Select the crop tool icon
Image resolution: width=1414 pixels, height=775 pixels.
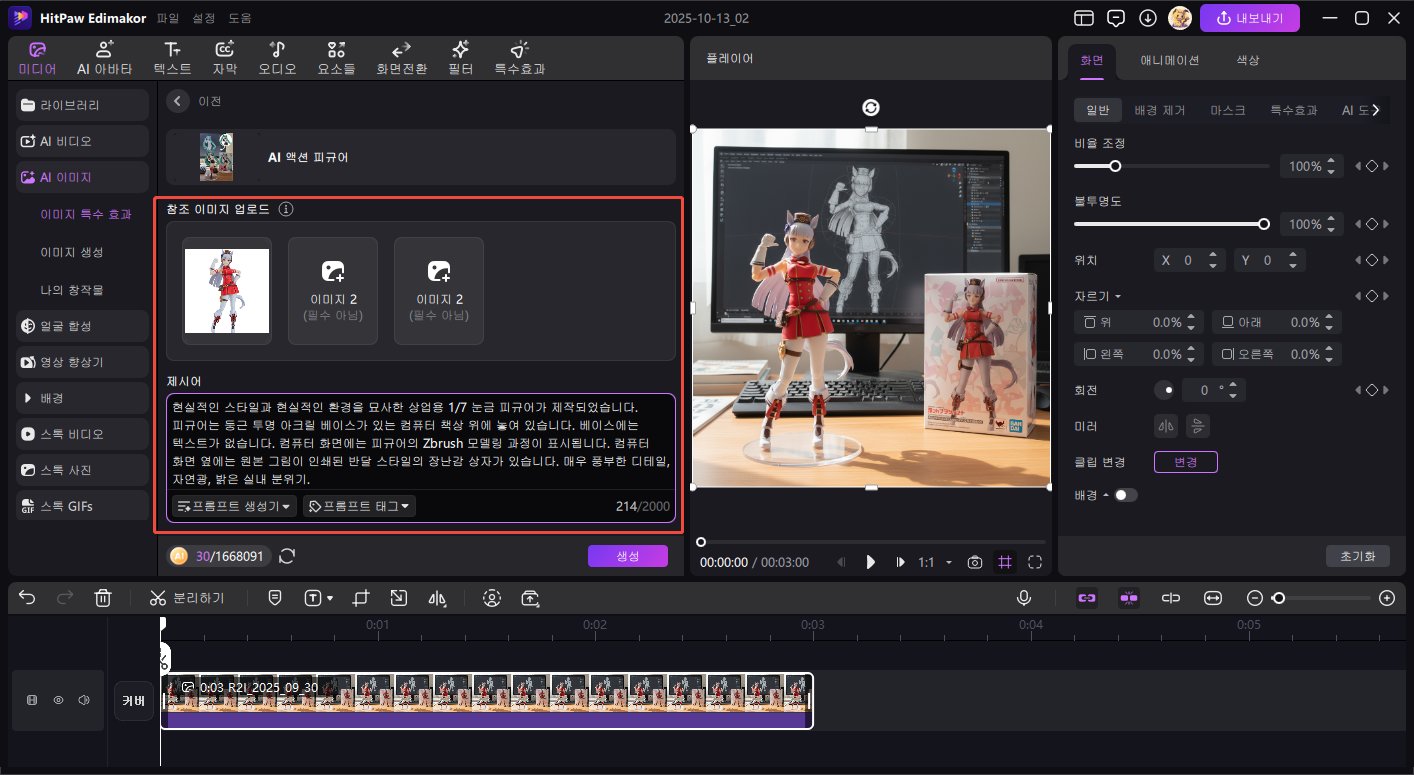click(x=362, y=598)
